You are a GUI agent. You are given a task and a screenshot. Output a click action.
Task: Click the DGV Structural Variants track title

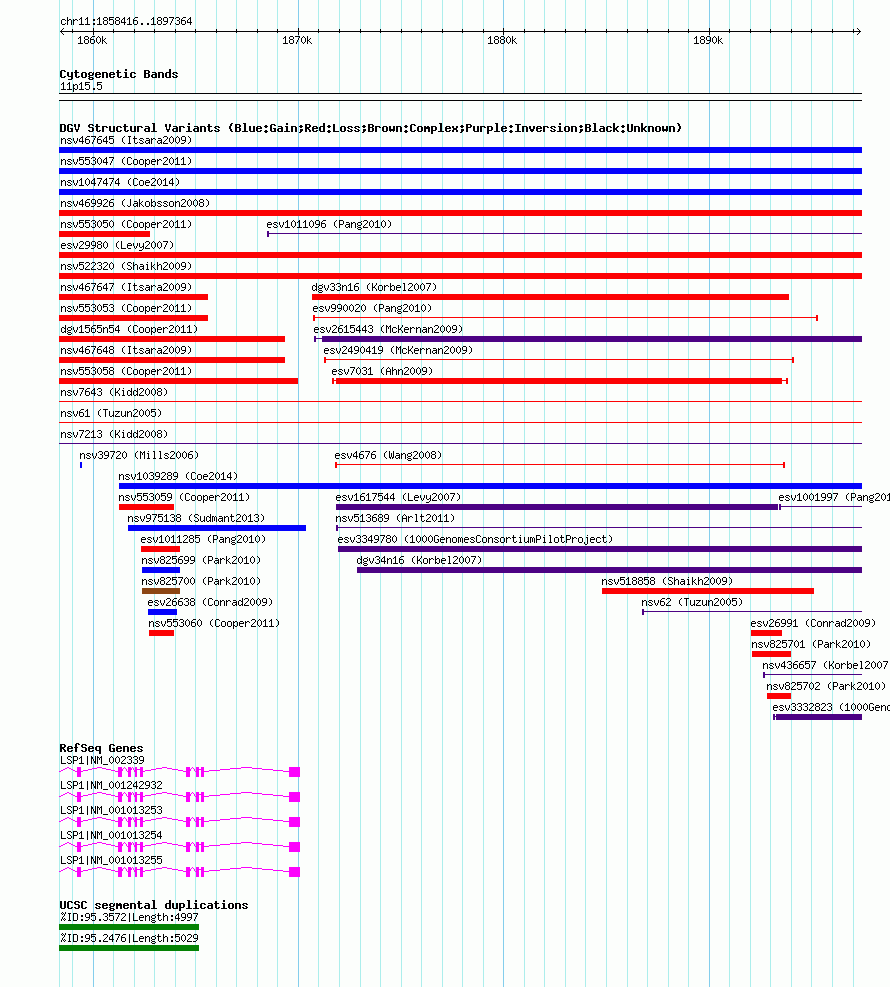point(371,128)
